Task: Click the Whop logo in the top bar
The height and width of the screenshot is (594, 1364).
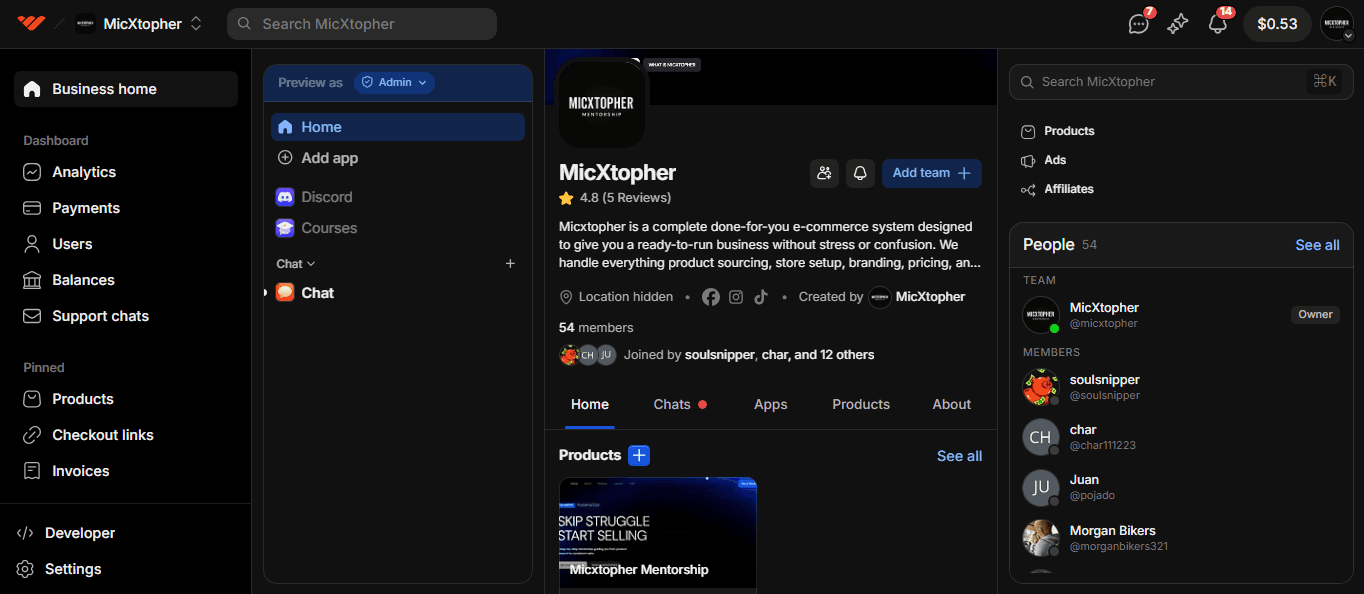Action: (32, 23)
